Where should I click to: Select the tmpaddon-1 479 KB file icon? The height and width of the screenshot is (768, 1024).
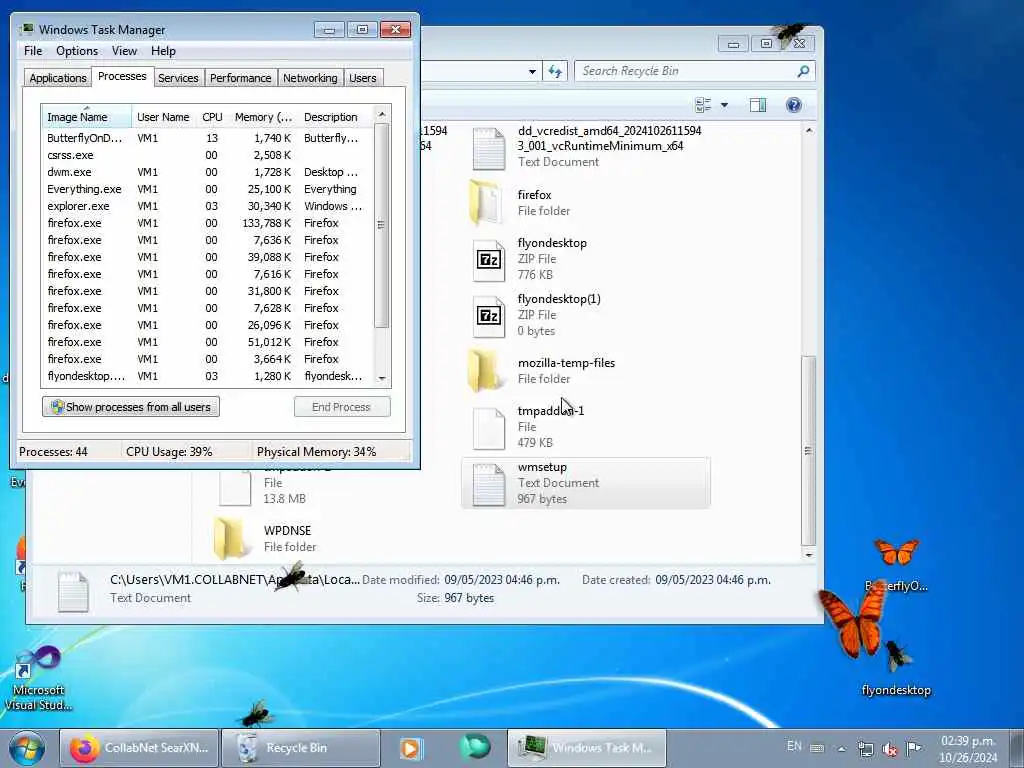click(488, 428)
